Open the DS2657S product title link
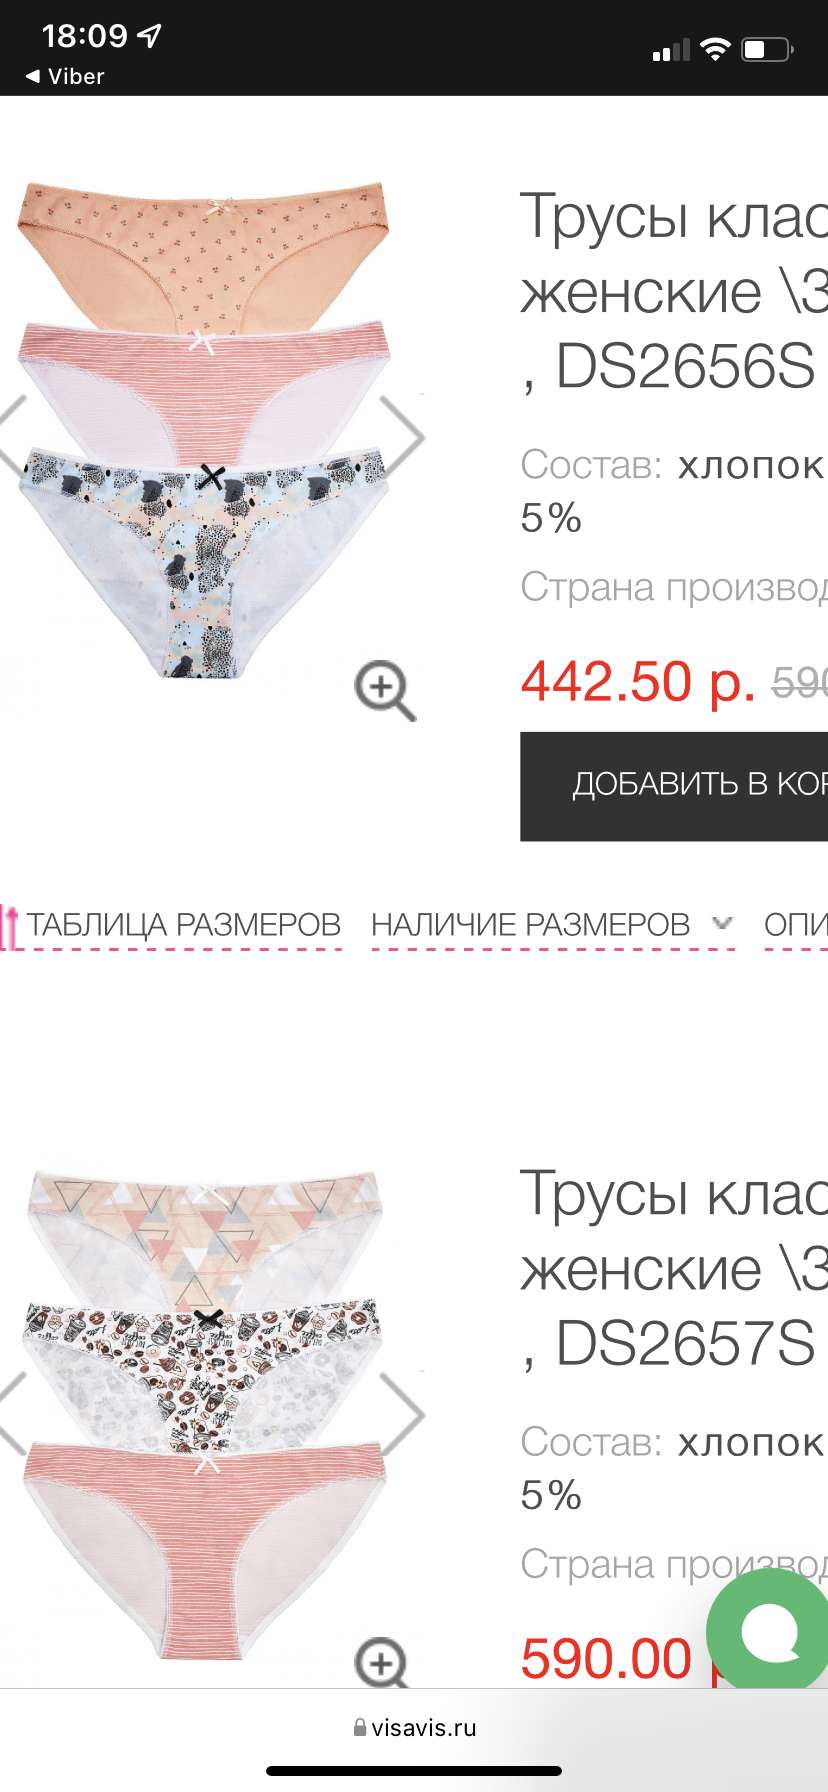This screenshot has width=828, height=1792. click(x=674, y=1269)
